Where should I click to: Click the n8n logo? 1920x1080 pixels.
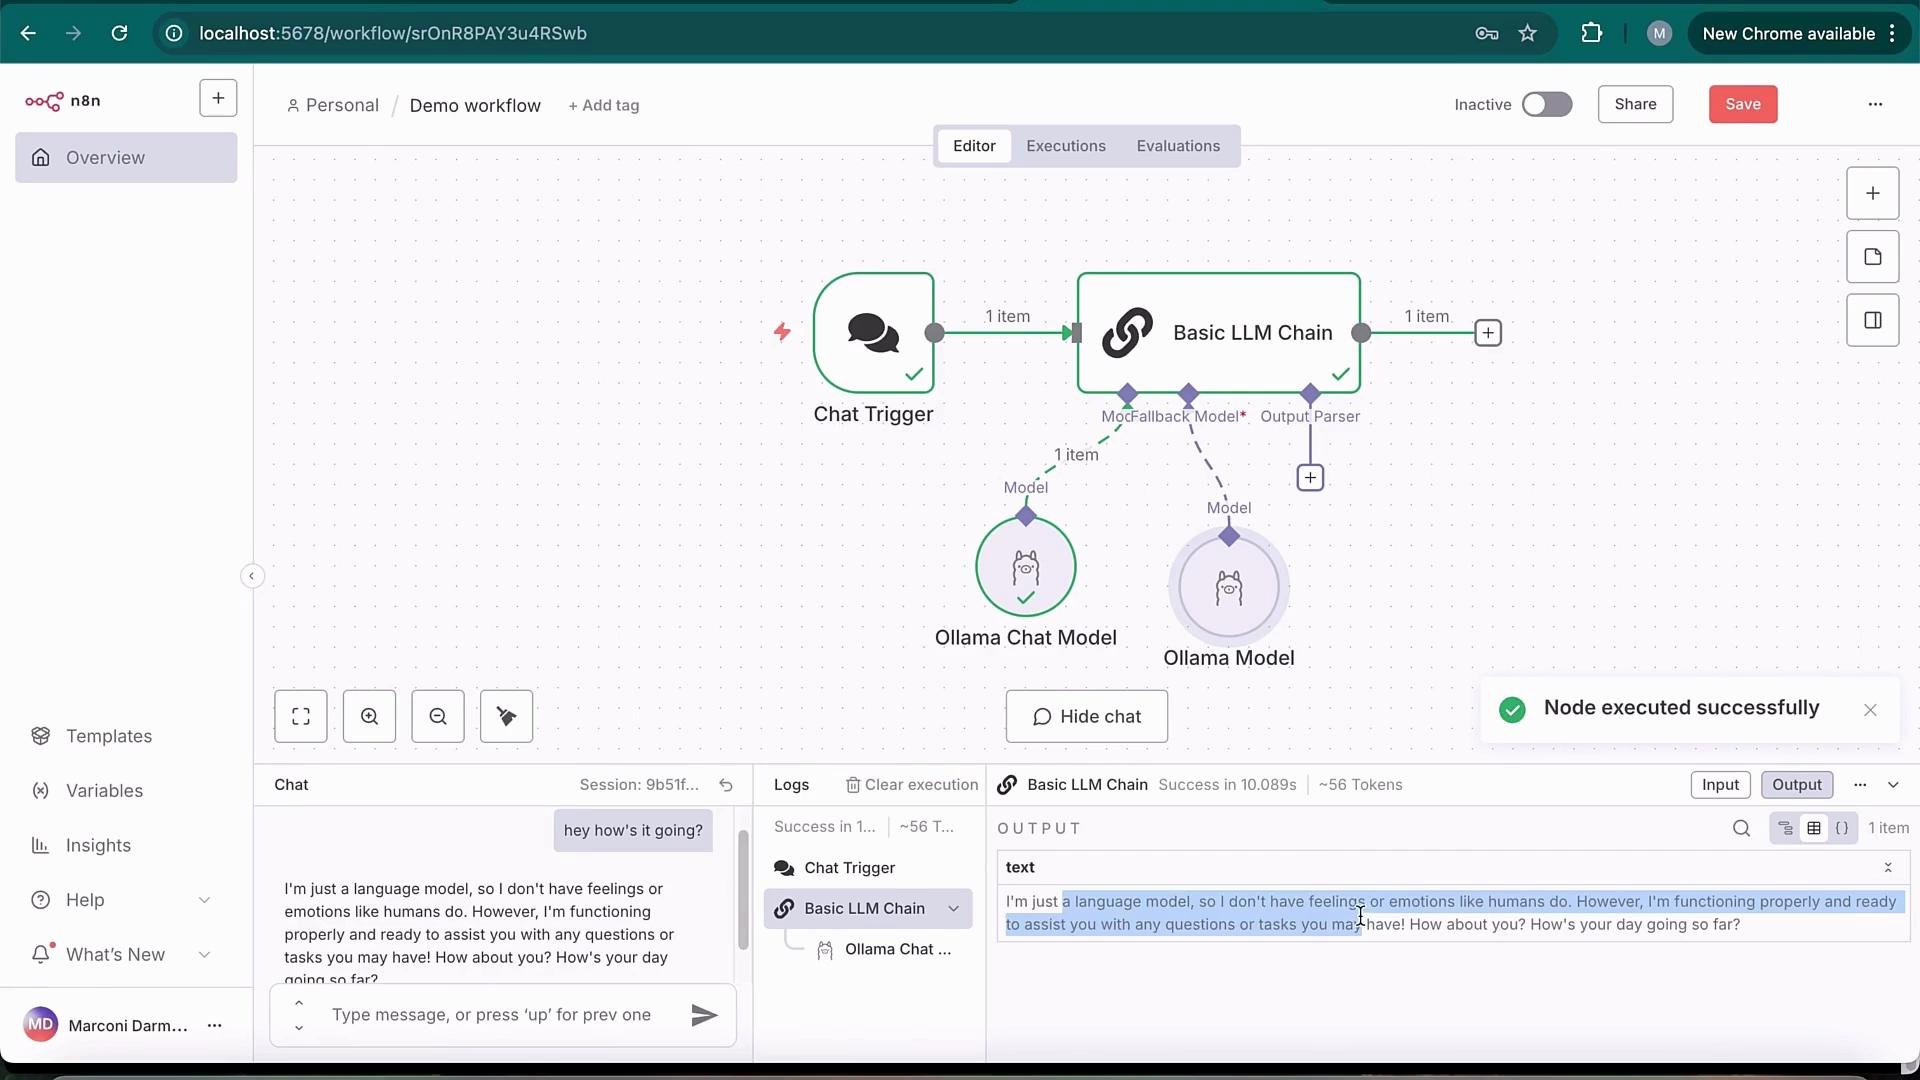point(62,101)
